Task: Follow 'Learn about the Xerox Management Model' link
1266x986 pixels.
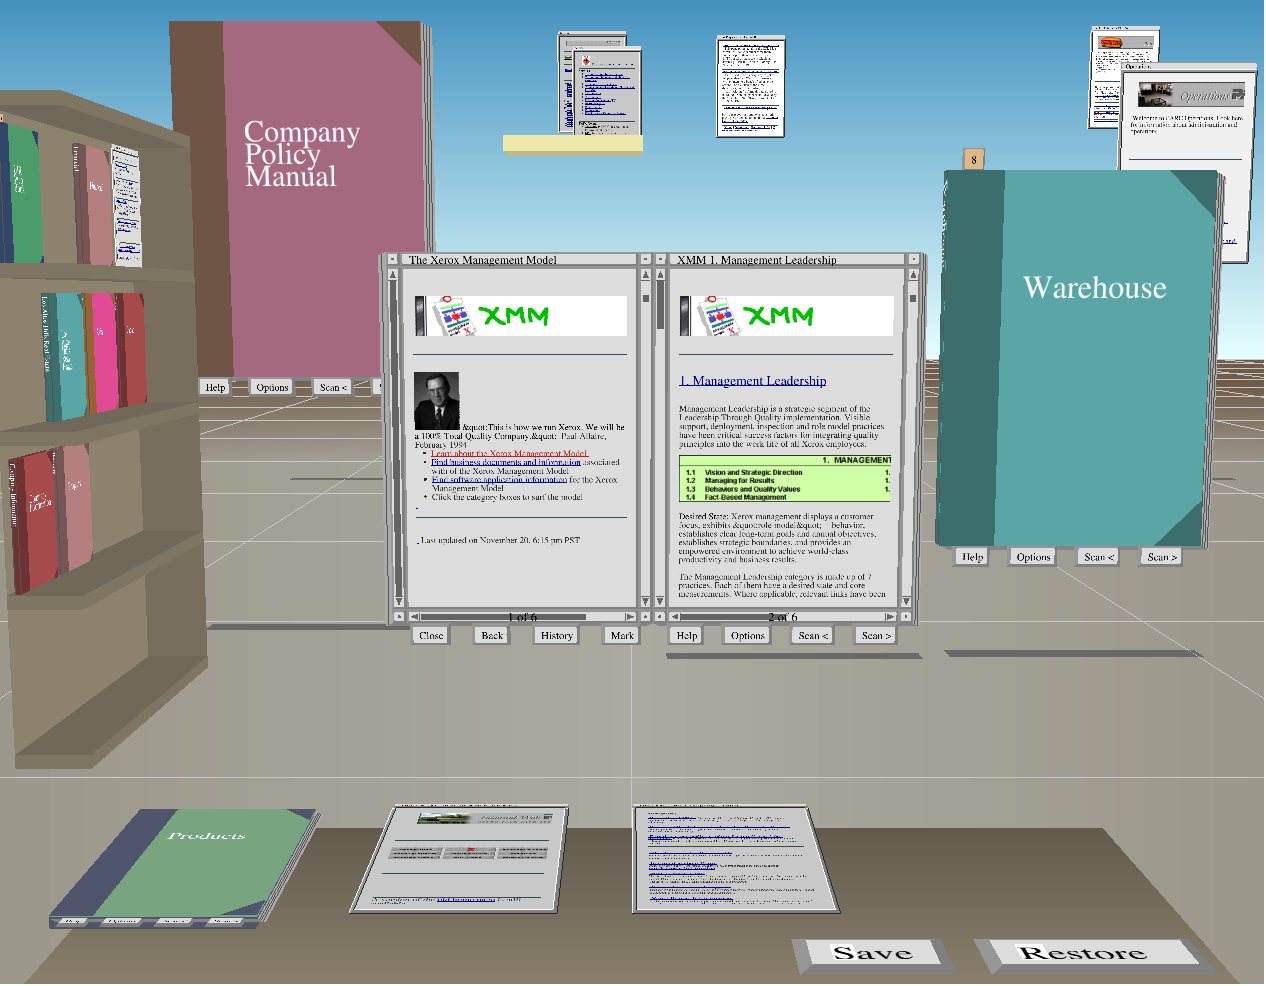Action: tap(509, 454)
